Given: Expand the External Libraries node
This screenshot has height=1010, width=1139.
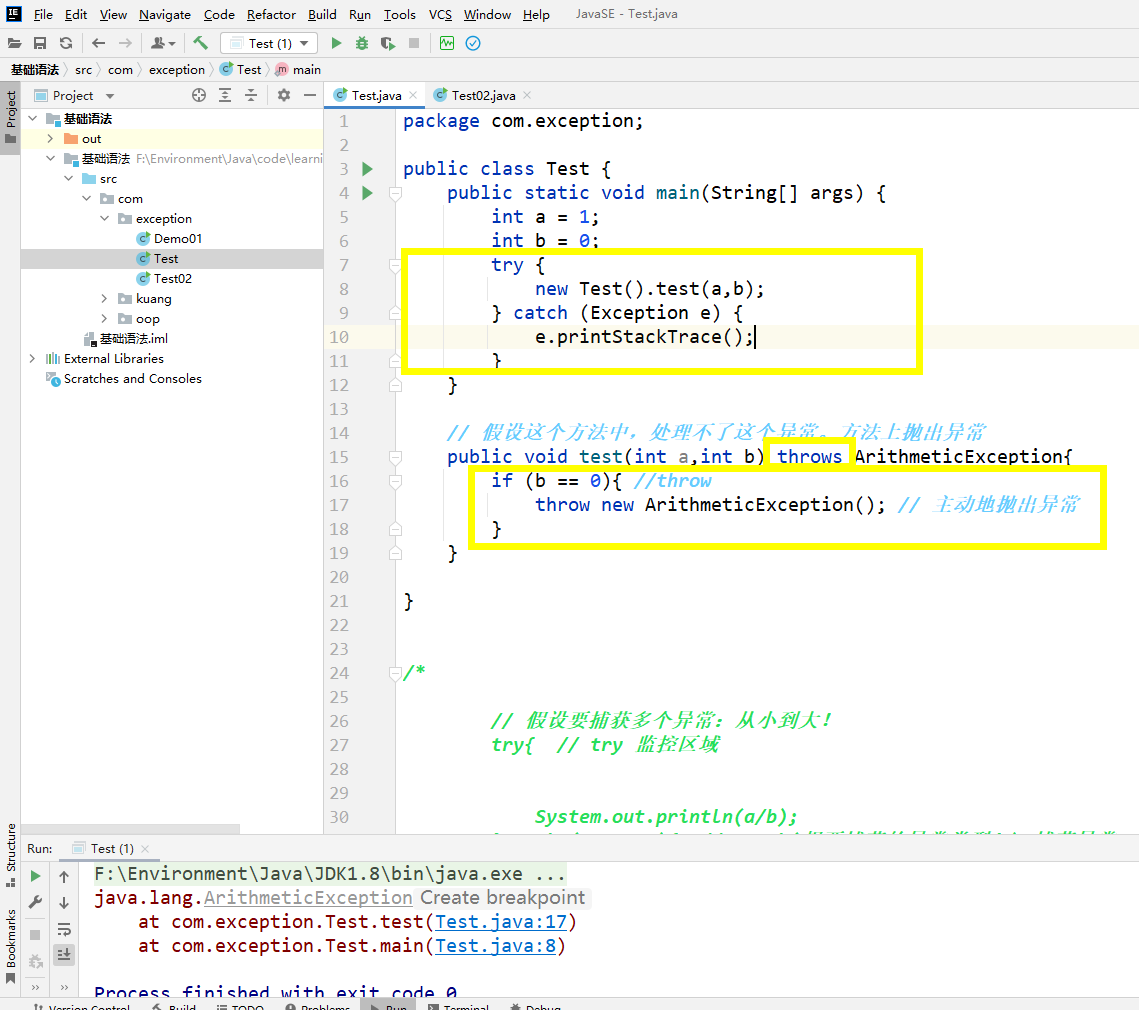Looking at the screenshot, I should (x=33, y=359).
